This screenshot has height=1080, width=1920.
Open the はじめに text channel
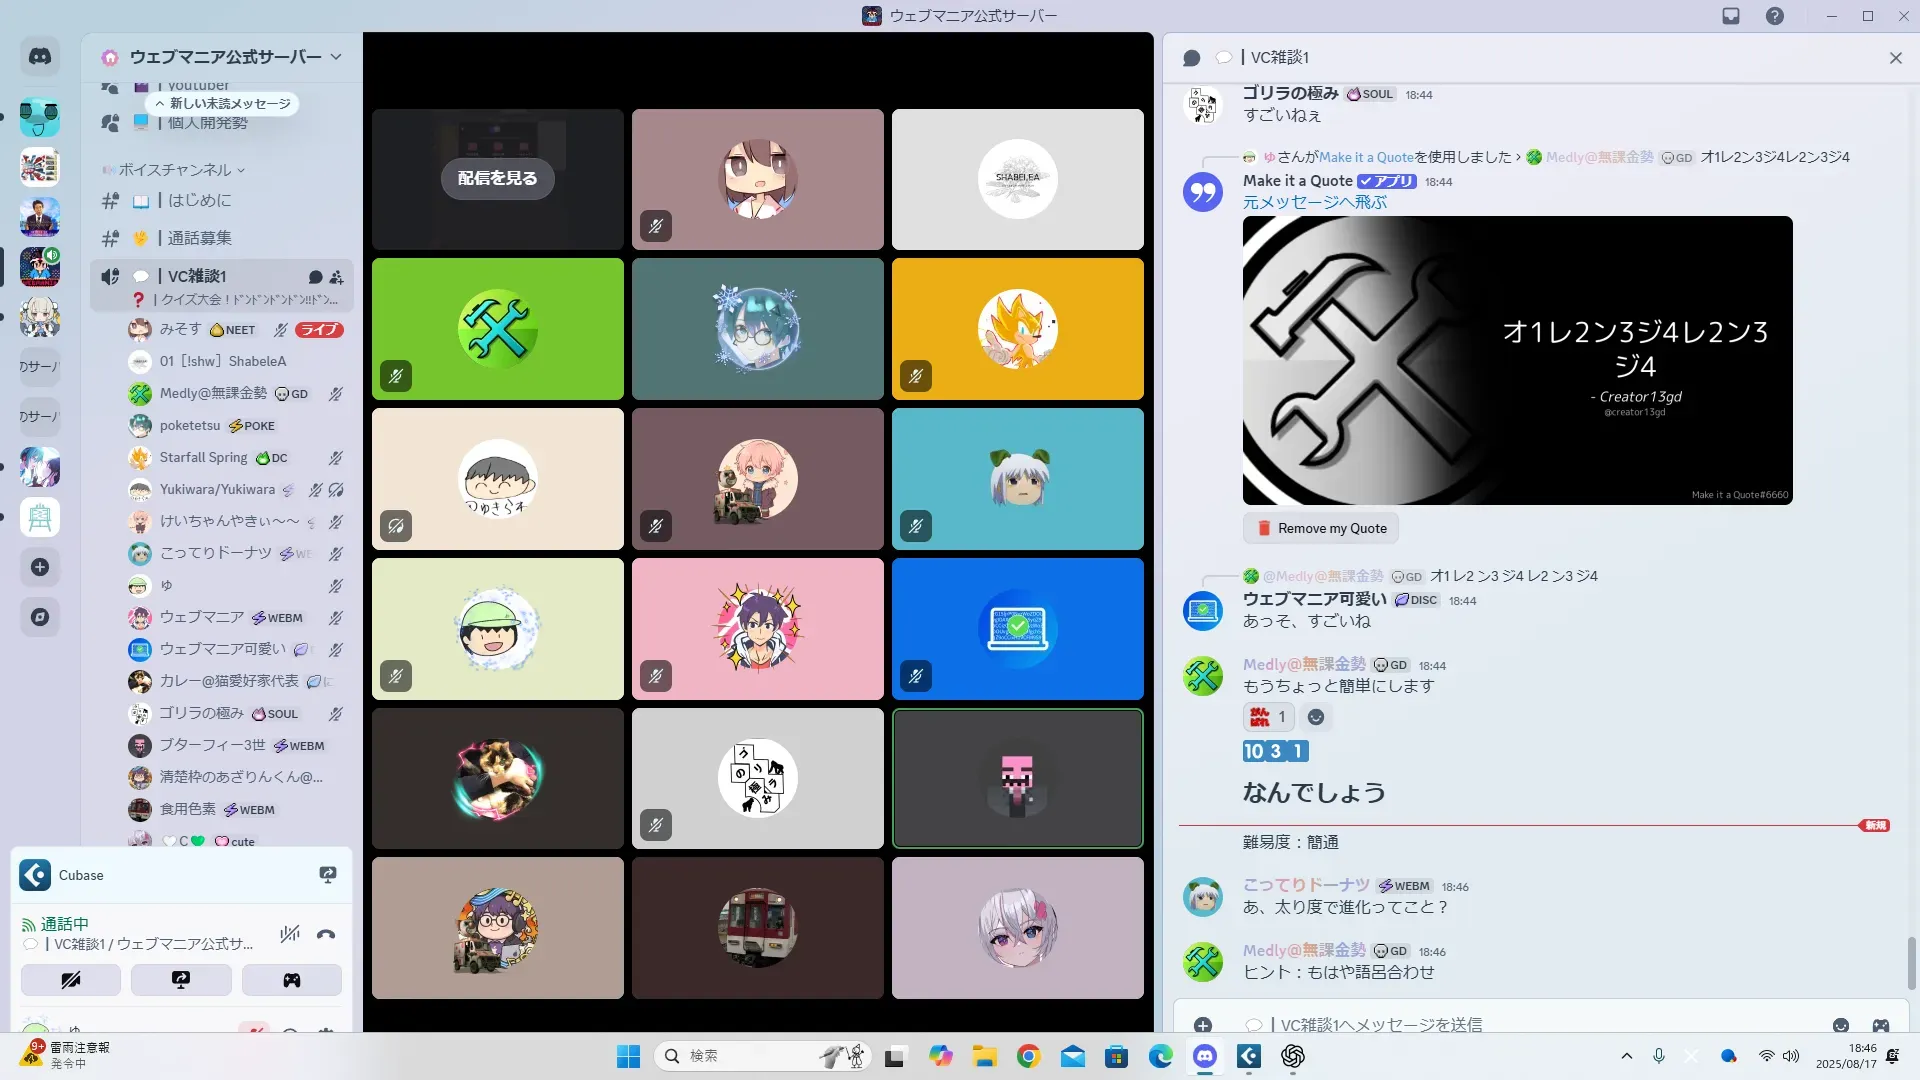(x=200, y=201)
